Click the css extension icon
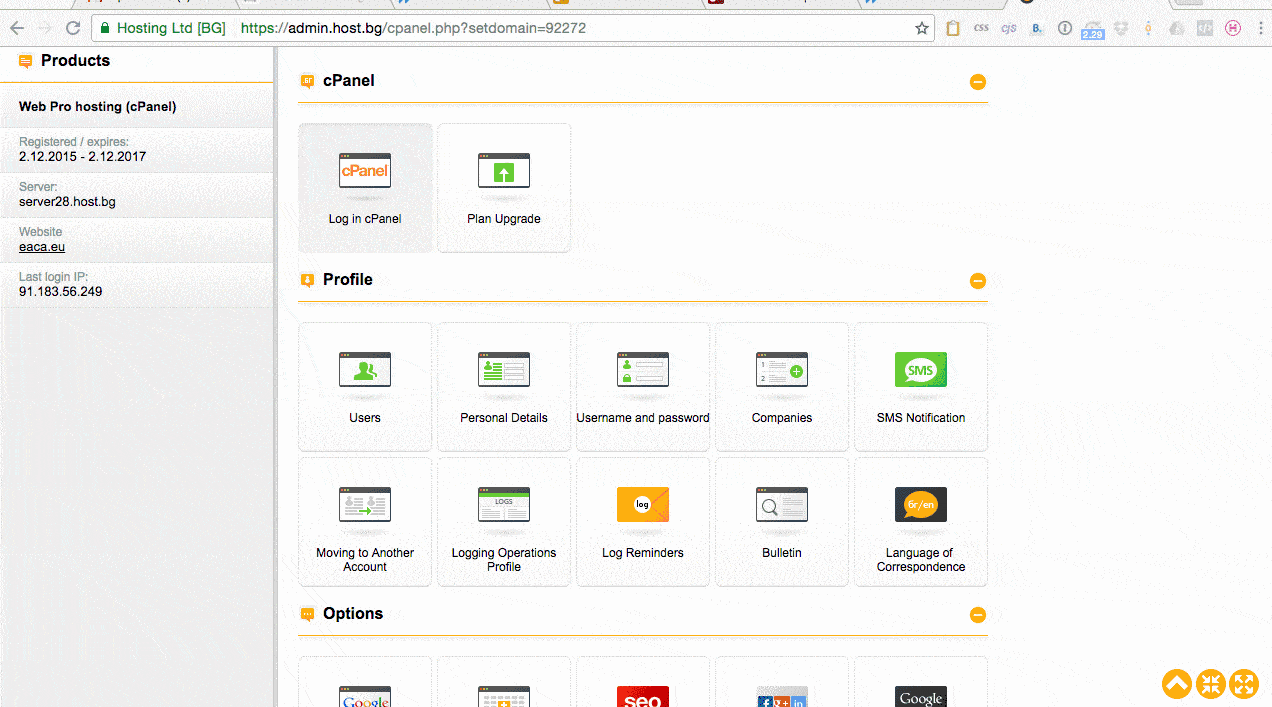 (x=981, y=28)
